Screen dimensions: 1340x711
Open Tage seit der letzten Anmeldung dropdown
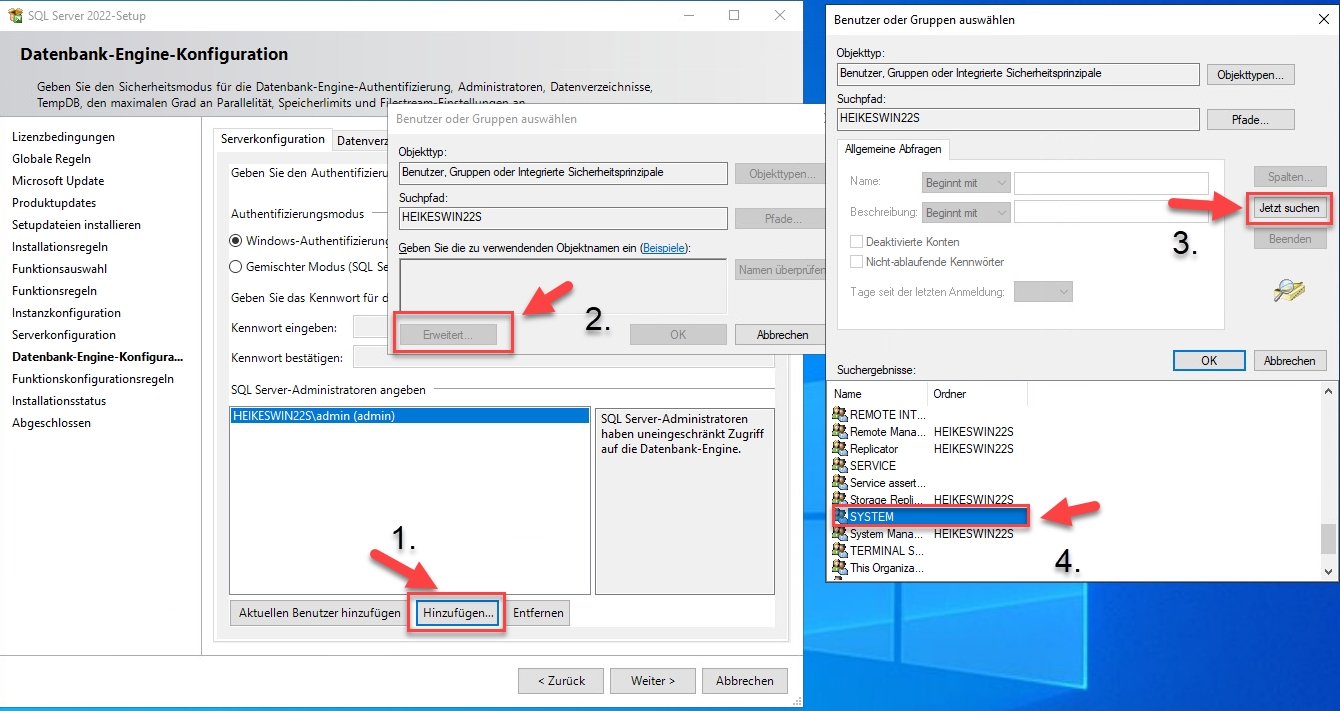click(1043, 292)
